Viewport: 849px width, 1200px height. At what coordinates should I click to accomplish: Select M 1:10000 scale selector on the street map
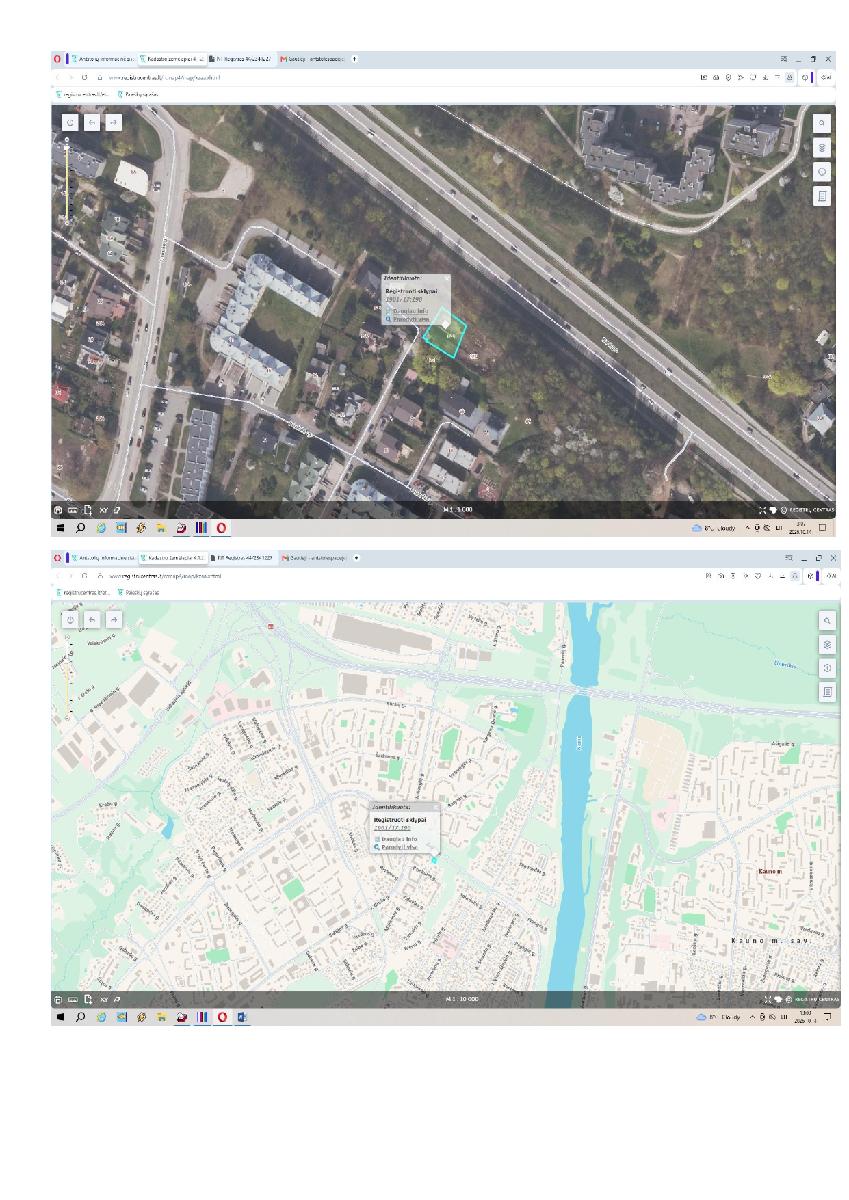click(462, 999)
